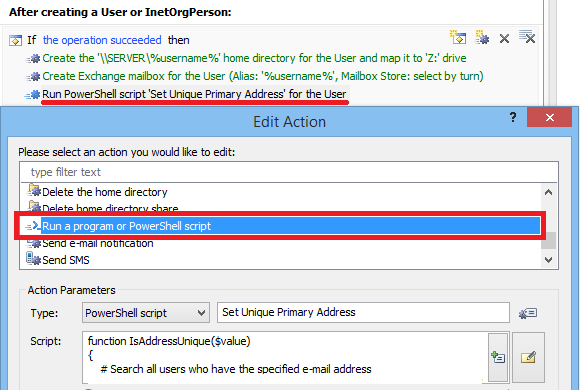The width and height of the screenshot is (580, 390).
Task: Click the delete all lines icon
Action: pyautogui.click(x=527, y=37)
